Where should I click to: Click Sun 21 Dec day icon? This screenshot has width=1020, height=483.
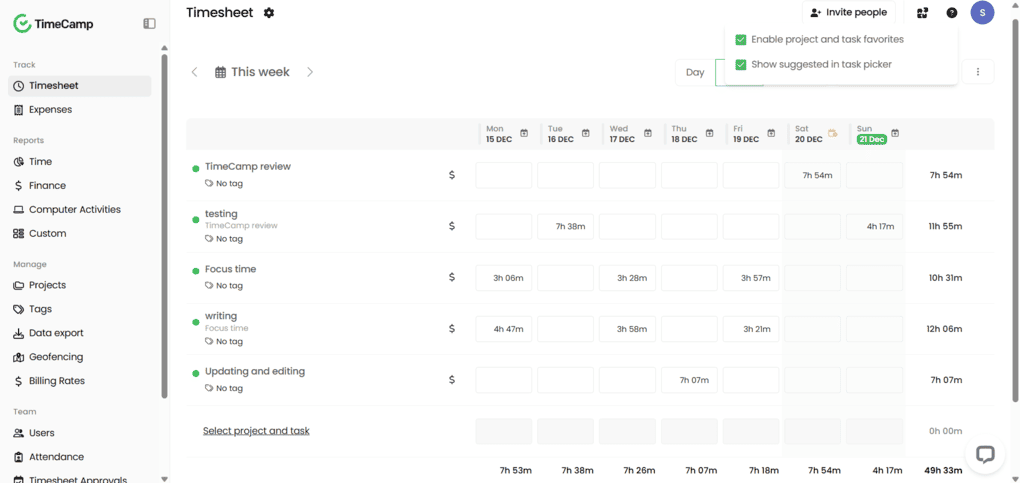895,133
